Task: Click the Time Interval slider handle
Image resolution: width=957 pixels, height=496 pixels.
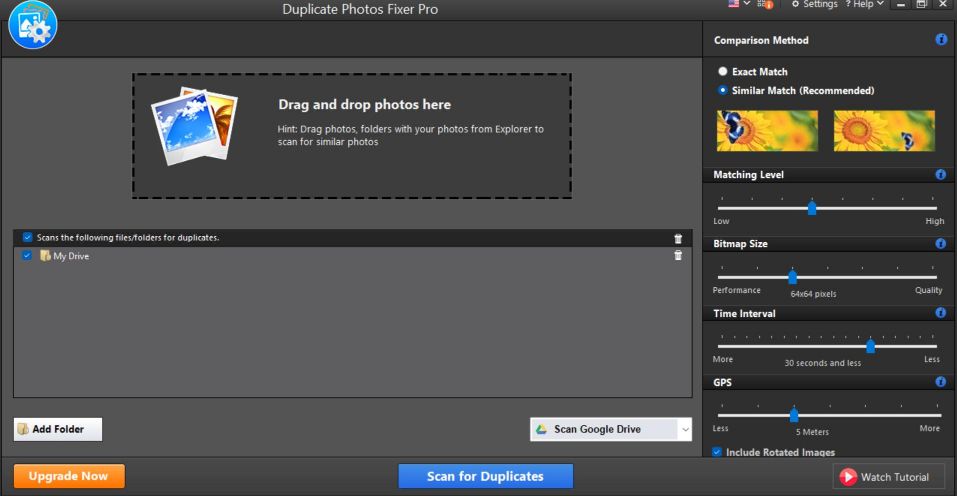Action: pos(870,346)
